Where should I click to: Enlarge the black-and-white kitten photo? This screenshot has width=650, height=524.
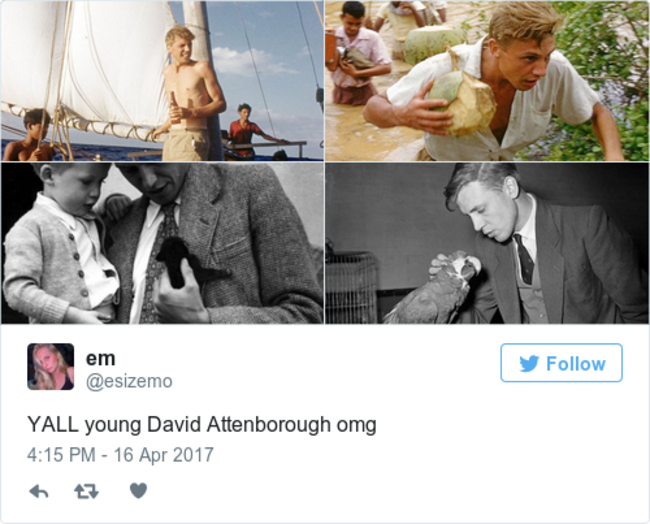pyautogui.click(x=162, y=243)
